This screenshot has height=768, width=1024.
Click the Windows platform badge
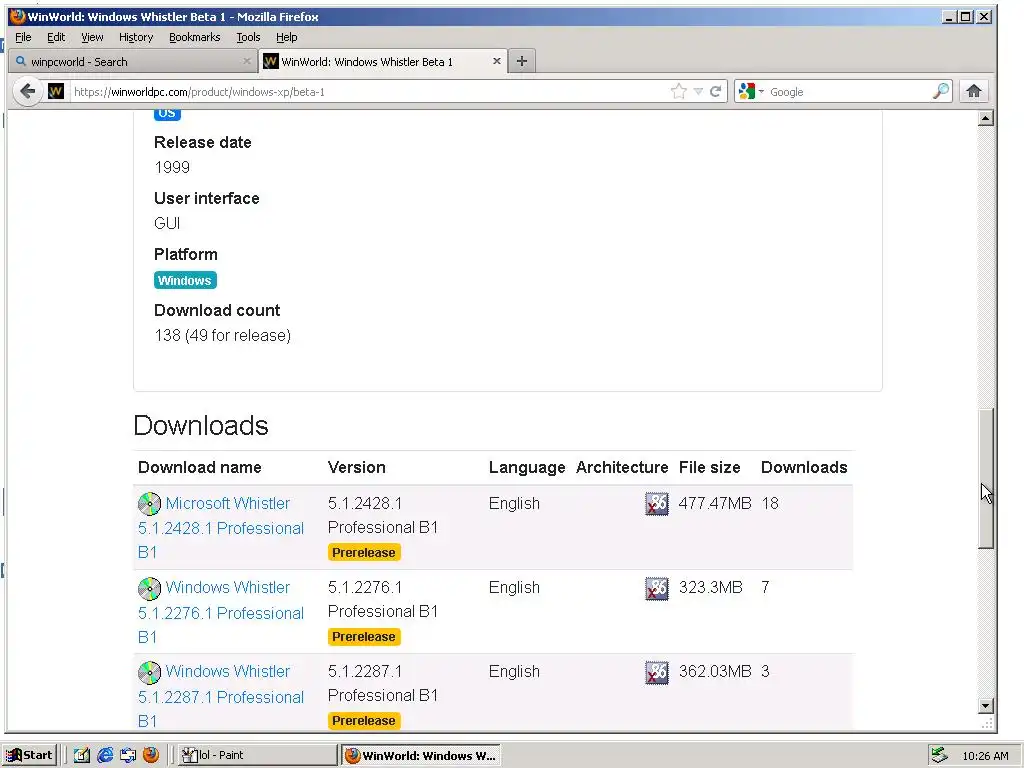click(x=185, y=280)
